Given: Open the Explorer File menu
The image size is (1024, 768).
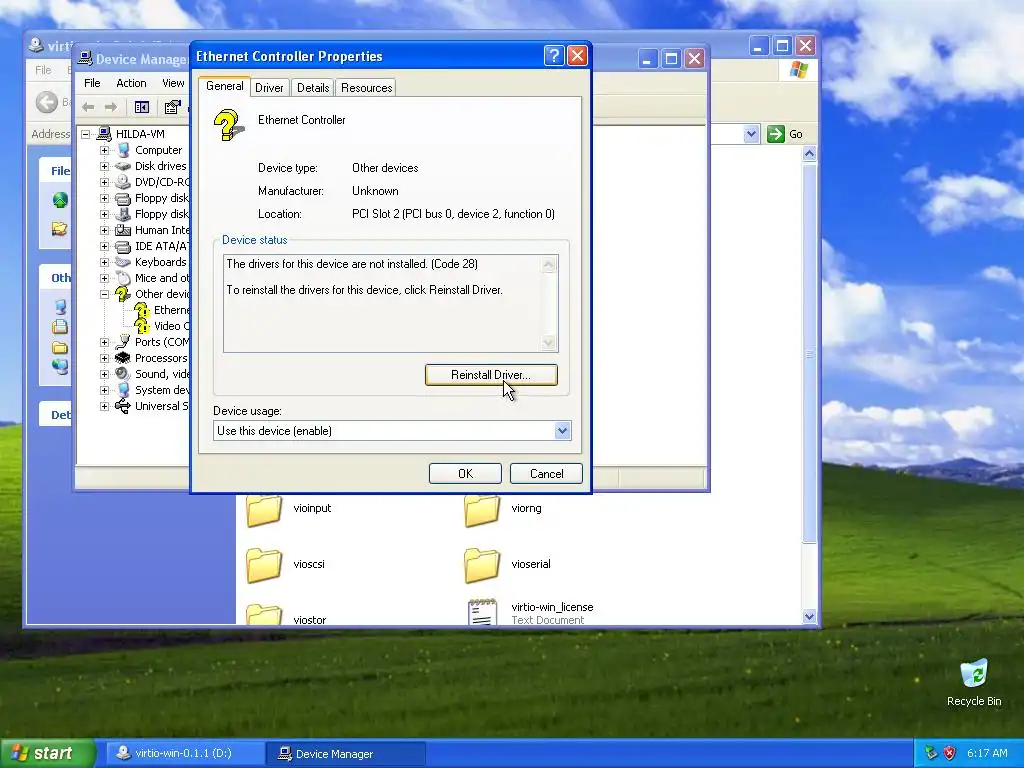Looking at the screenshot, I should click(x=43, y=70).
